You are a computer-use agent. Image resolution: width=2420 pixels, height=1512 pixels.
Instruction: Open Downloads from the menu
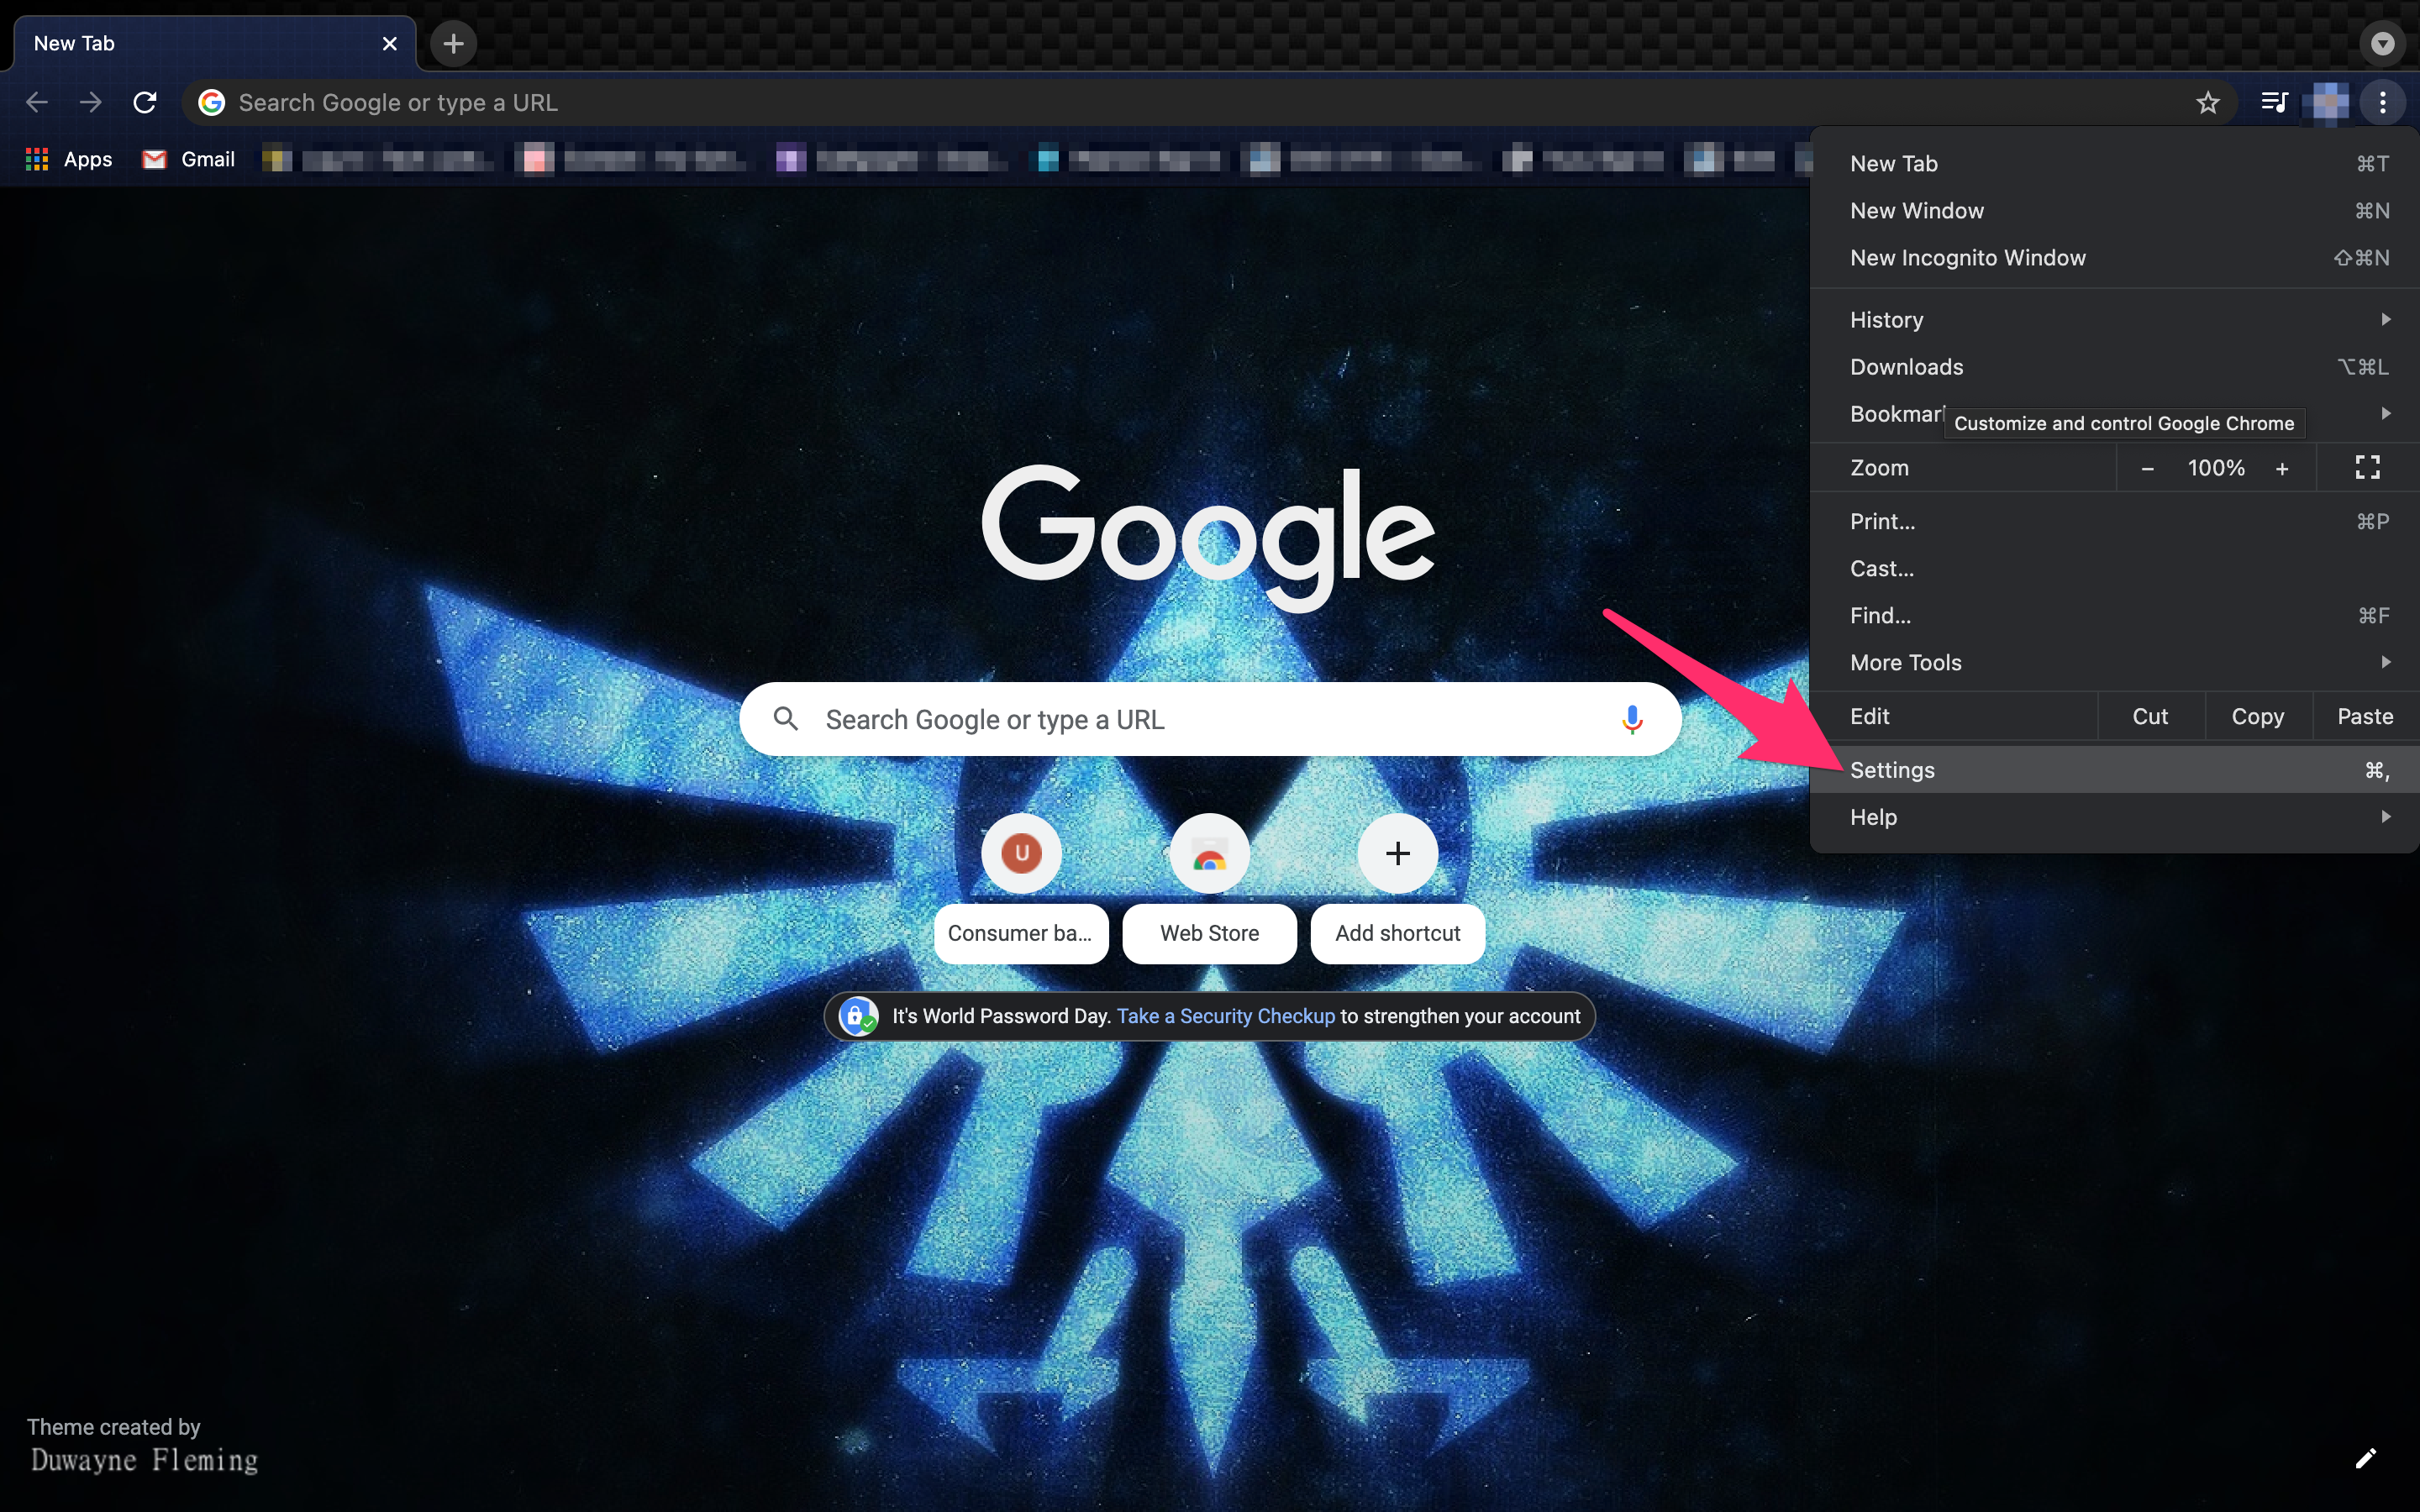coord(2114,366)
